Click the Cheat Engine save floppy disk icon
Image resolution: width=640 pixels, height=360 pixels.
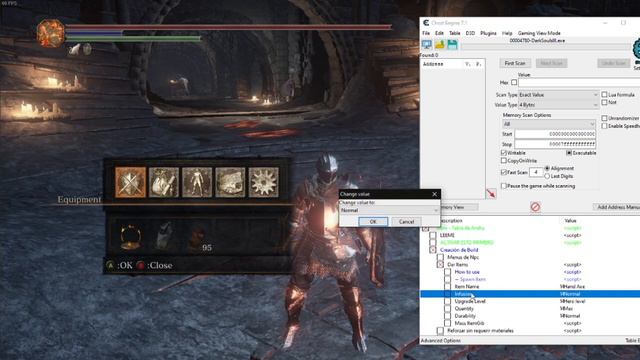pos(452,44)
